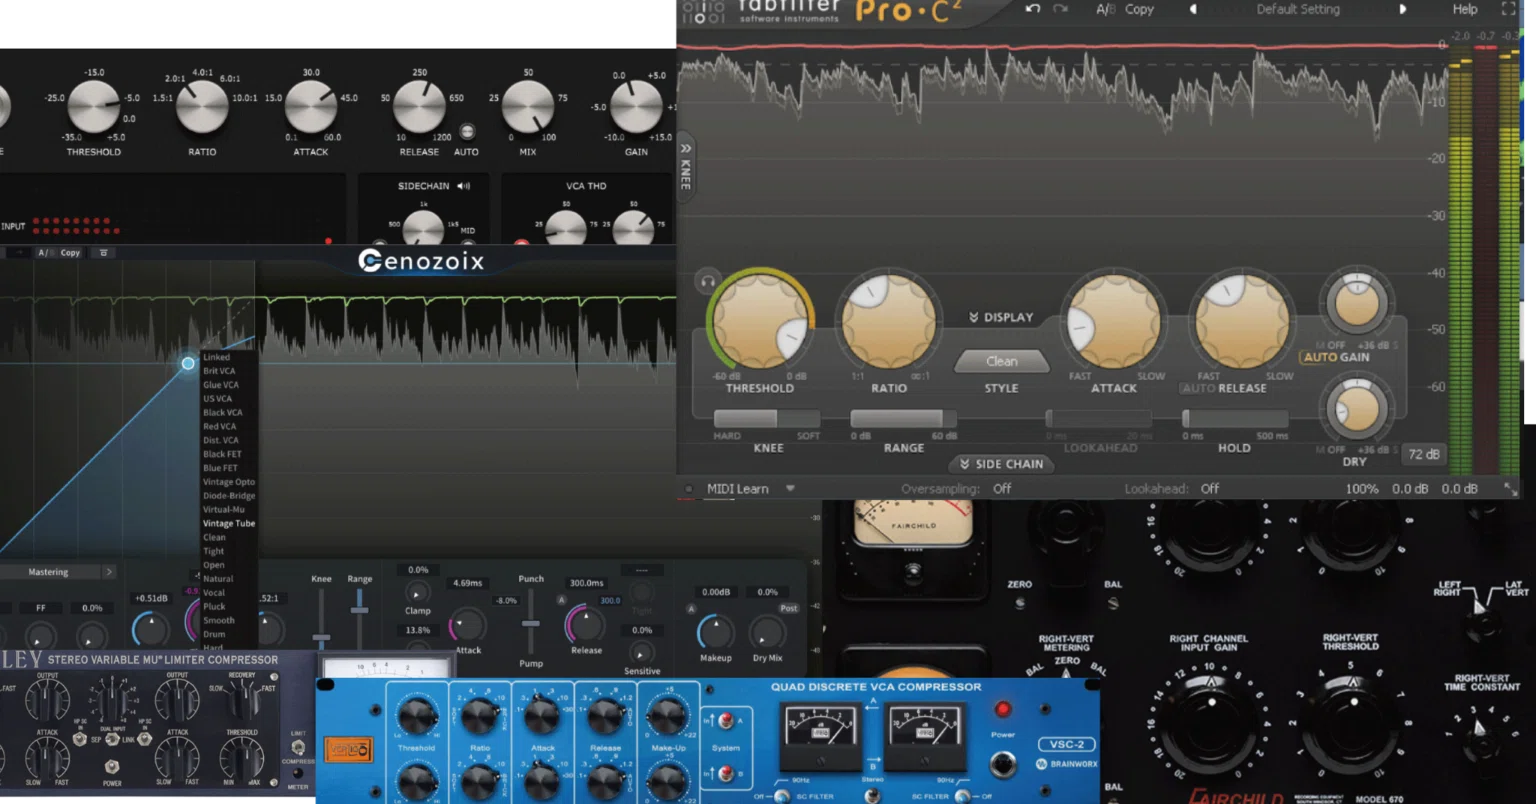The image size is (1536, 804).
Task: Click the Cenozoix Release knob
Action: click(x=585, y=624)
